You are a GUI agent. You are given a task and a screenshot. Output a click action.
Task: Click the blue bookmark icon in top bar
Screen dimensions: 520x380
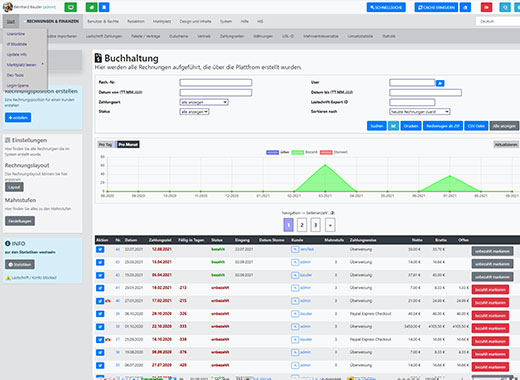(104, 7)
